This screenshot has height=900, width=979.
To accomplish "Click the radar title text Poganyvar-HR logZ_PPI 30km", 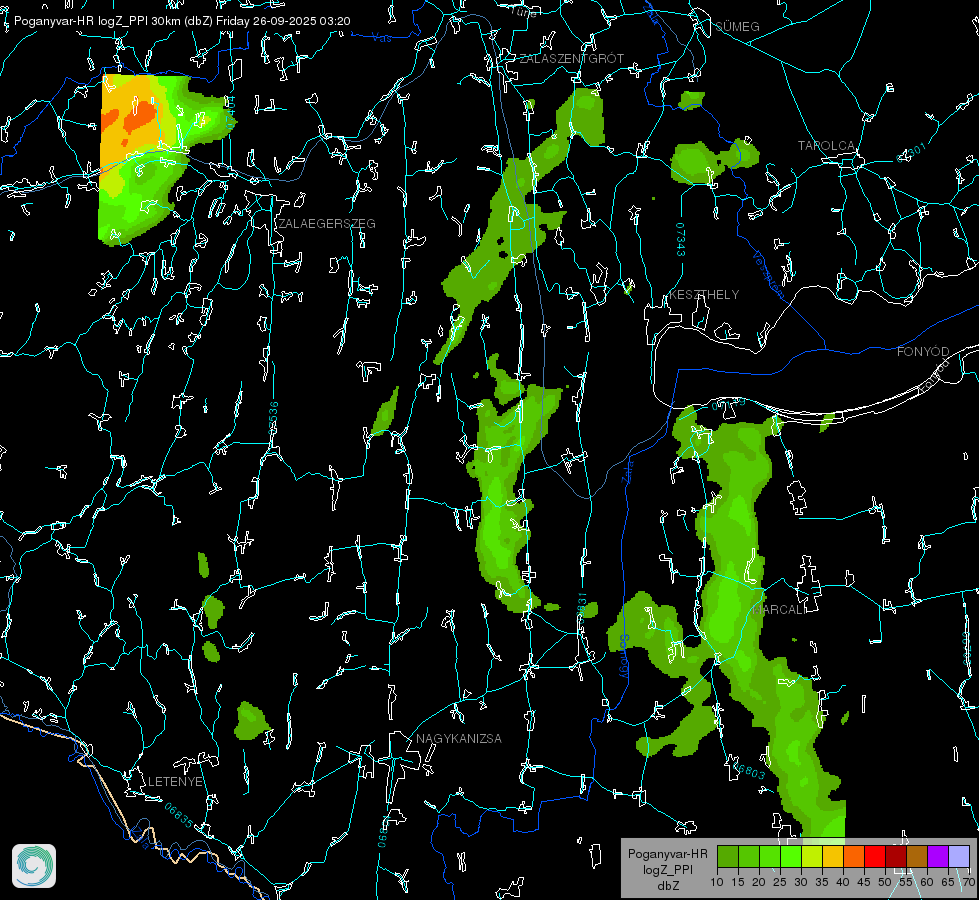I will [x=97, y=21].
